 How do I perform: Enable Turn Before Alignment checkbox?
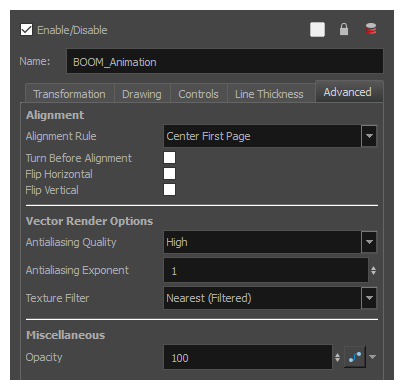click(x=169, y=158)
